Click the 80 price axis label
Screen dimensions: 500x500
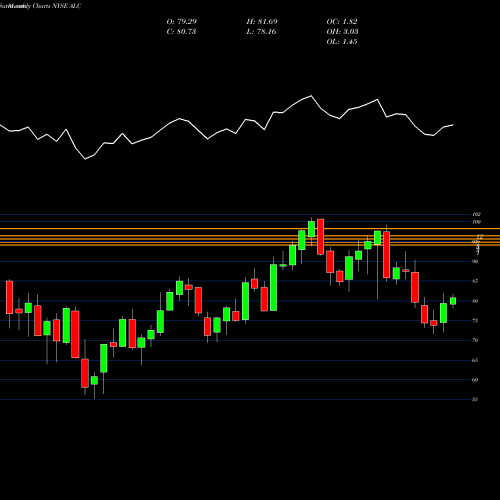(475, 301)
